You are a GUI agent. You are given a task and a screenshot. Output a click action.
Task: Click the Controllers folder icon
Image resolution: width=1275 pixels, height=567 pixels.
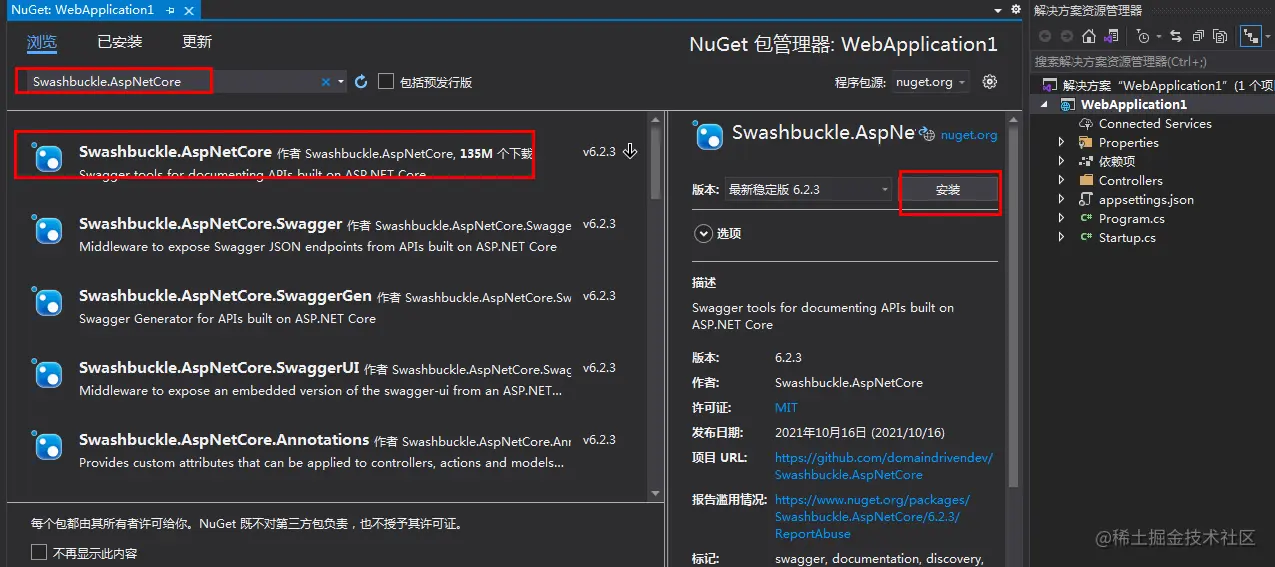(x=1086, y=181)
